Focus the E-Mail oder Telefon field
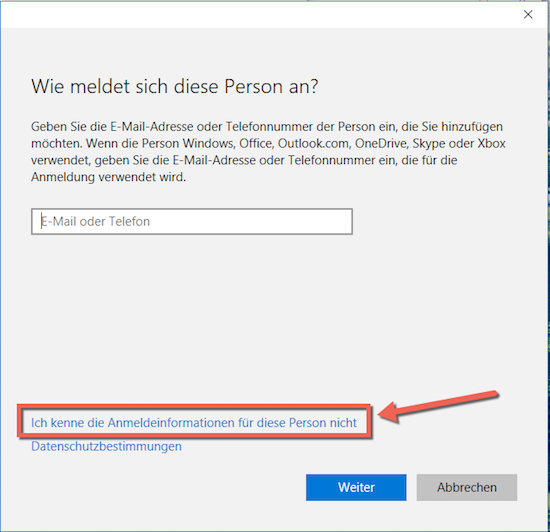Screen dimensions: 550x532 (x=192, y=222)
